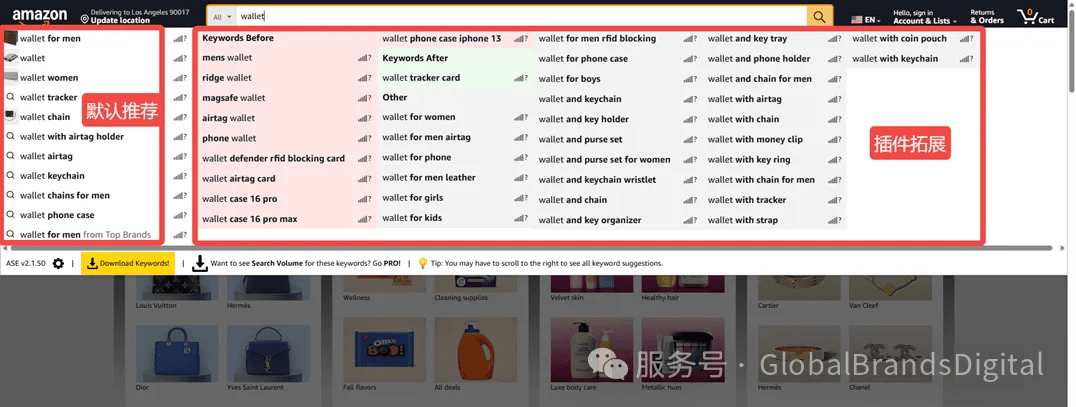Click the horizontal scrollbar below the keyword suggestions
Viewport: 1076px width, 407px height.
[530, 248]
